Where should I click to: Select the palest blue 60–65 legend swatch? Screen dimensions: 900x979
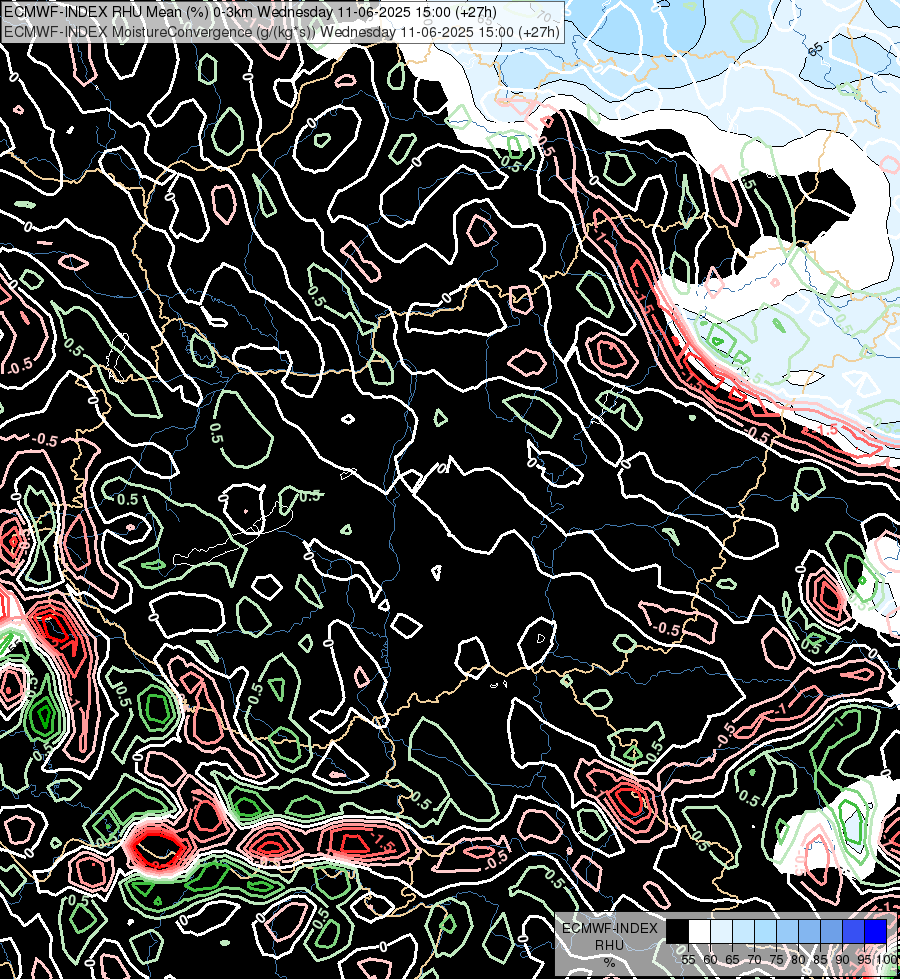click(721, 931)
